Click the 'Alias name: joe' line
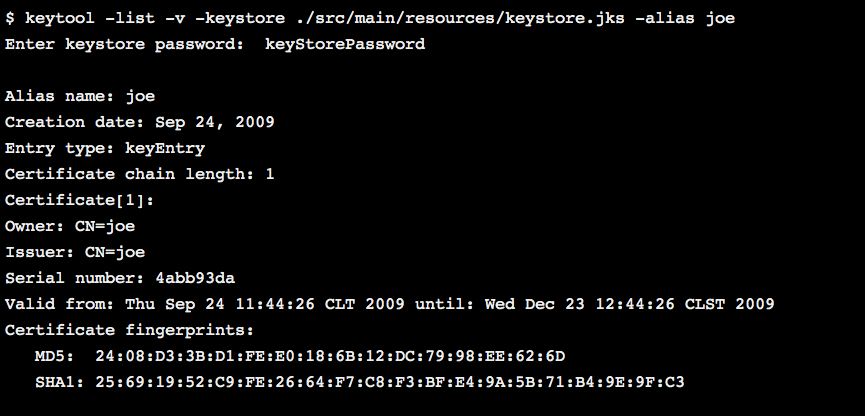This screenshot has height=416, width=865. [x=80, y=97]
